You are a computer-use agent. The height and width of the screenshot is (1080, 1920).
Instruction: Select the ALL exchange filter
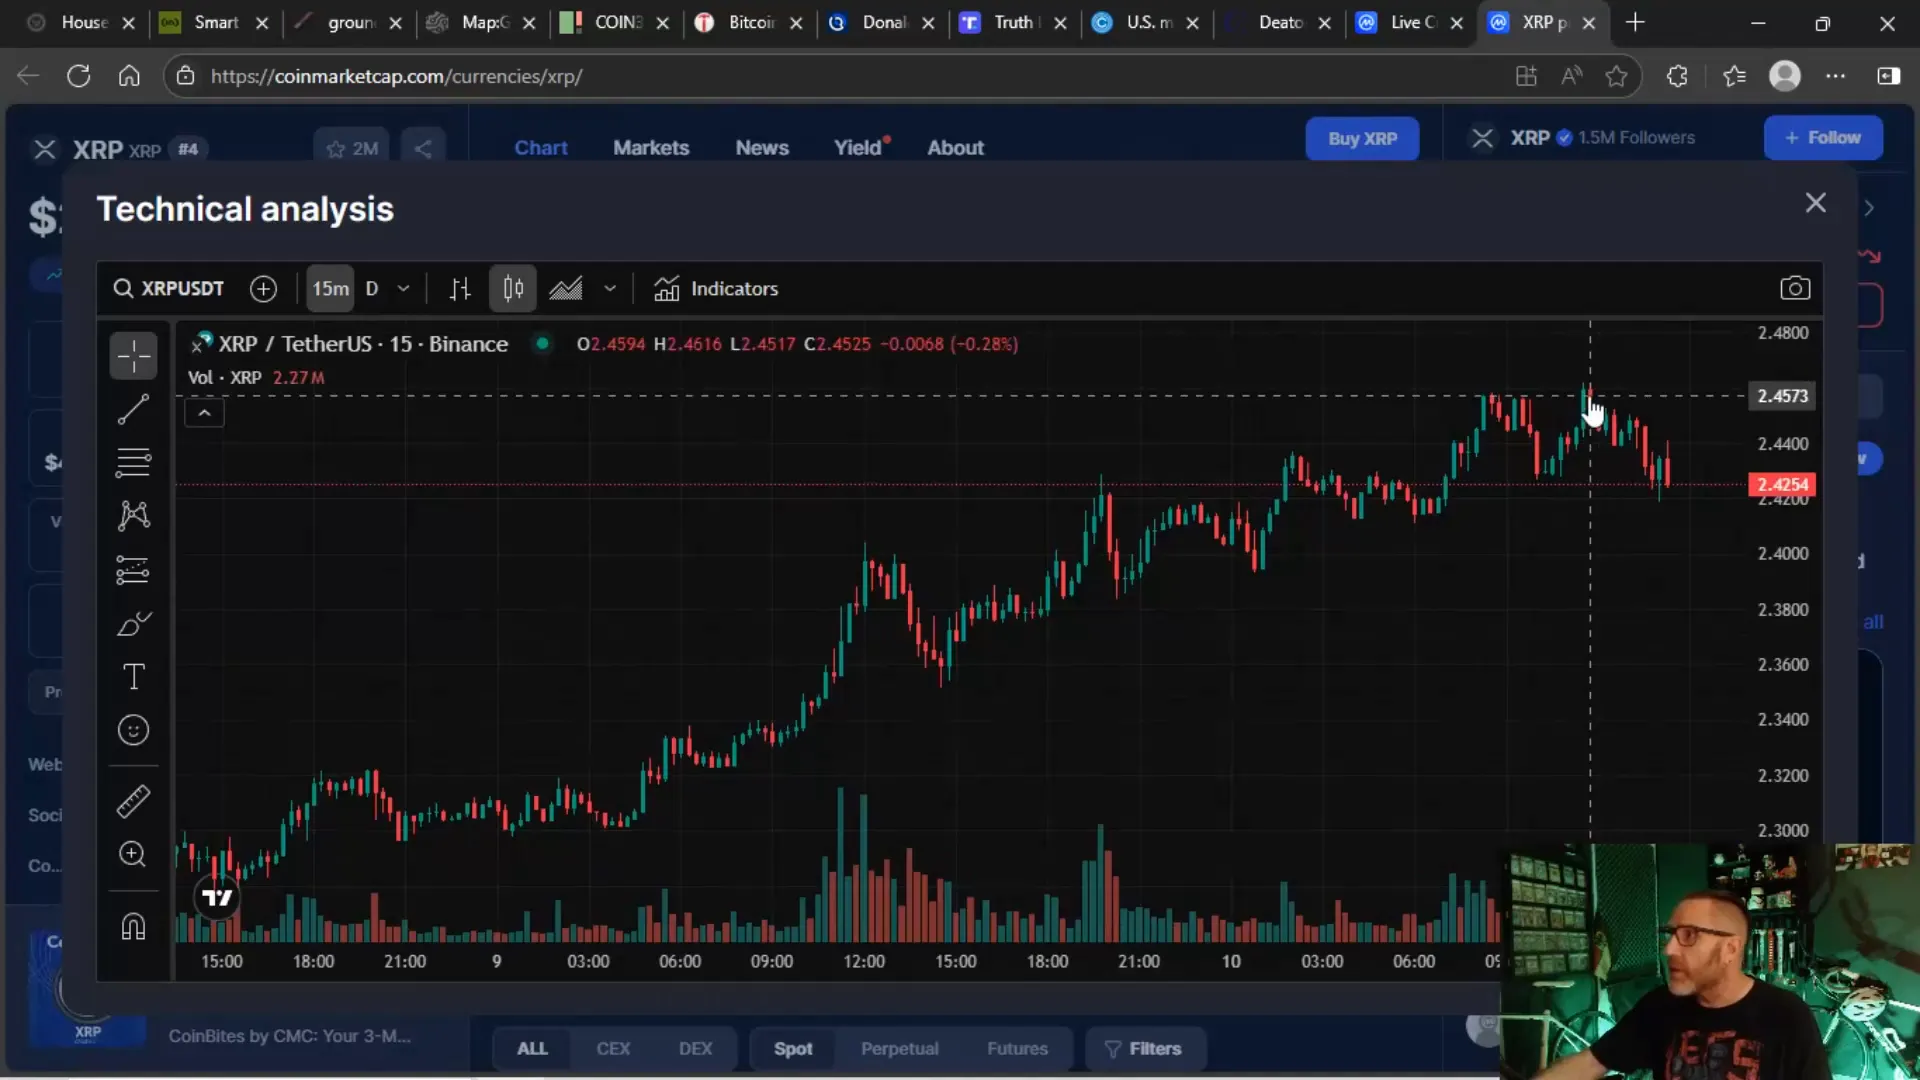tap(532, 1049)
